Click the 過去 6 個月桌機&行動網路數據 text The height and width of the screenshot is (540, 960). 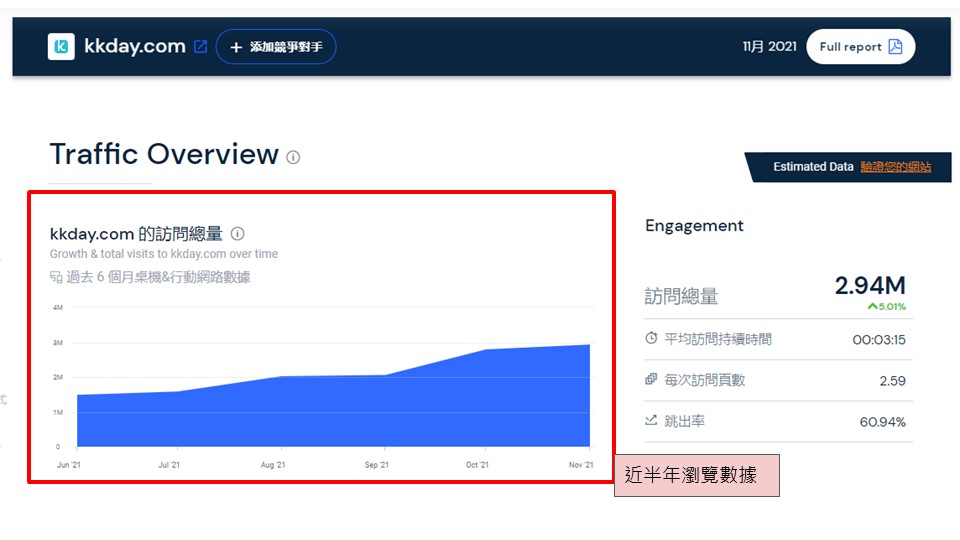(158, 277)
